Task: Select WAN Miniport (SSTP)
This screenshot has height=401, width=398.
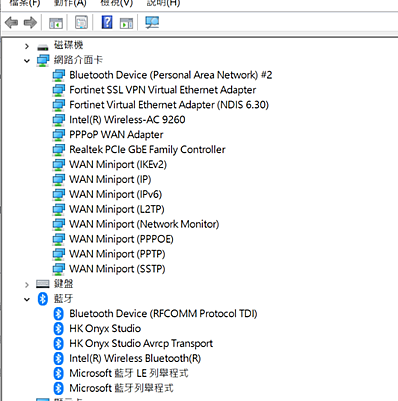Action: click(x=117, y=269)
